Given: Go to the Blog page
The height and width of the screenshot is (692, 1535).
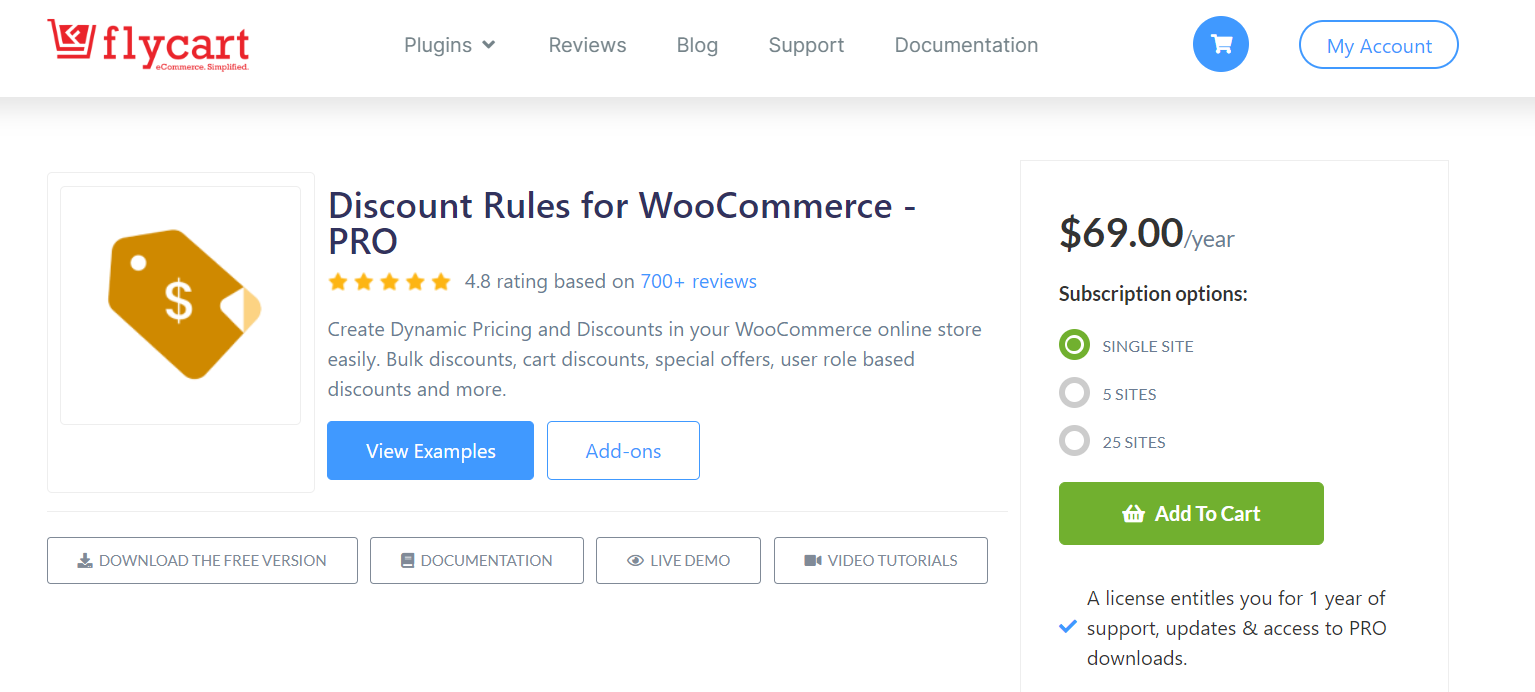Looking at the screenshot, I should 697,45.
